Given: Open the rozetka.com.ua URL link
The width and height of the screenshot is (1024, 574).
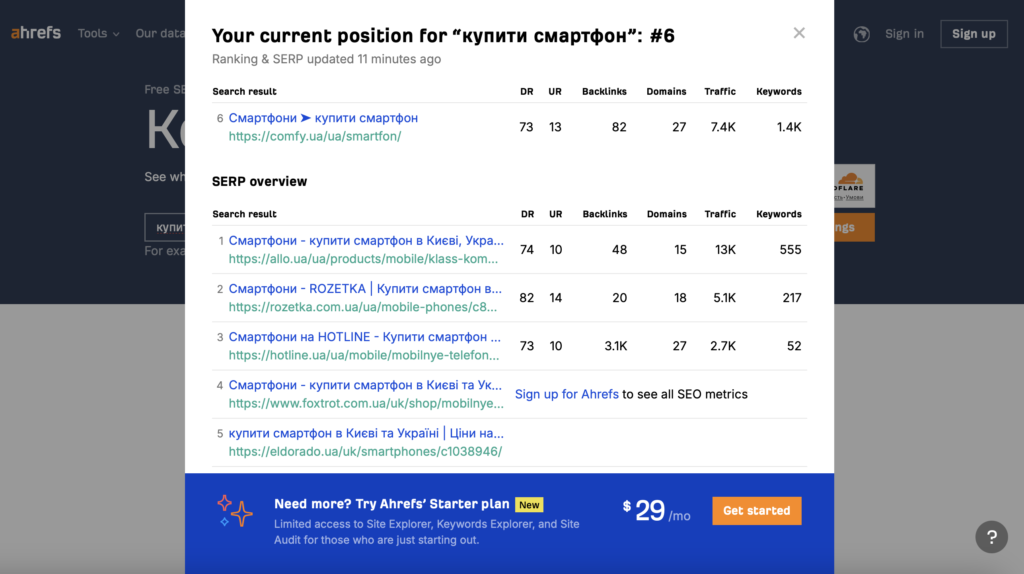Looking at the screenshot, I should (362, 307).
